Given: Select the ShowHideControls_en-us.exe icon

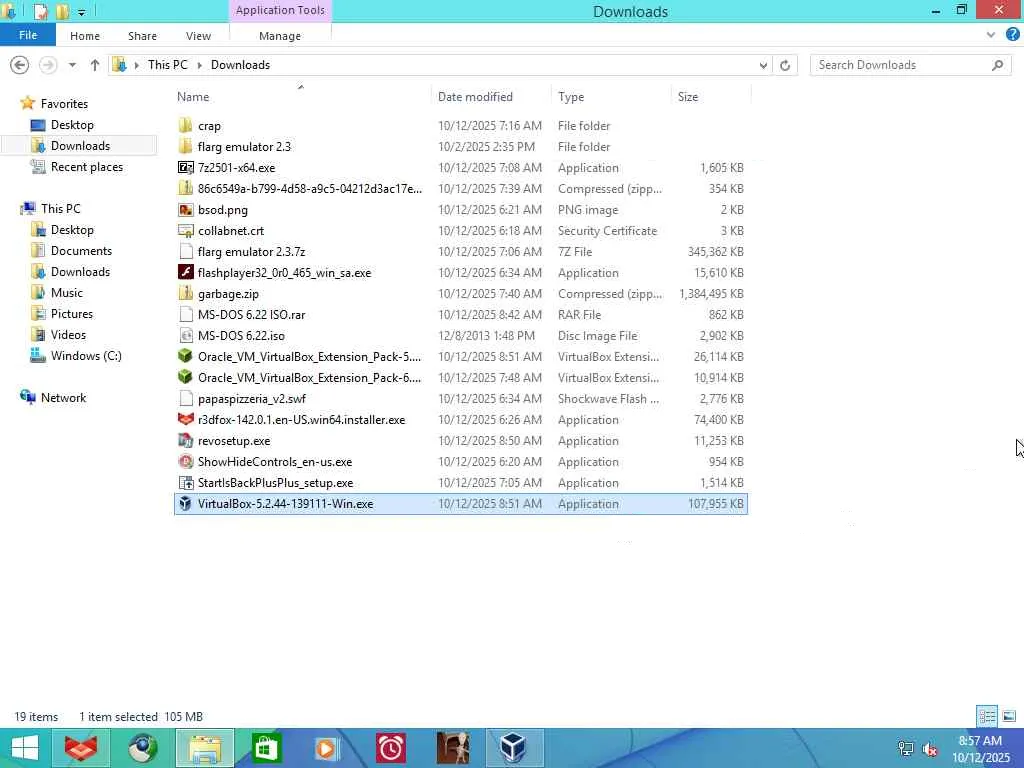Looking at the screenshot, I should (185, 462).
